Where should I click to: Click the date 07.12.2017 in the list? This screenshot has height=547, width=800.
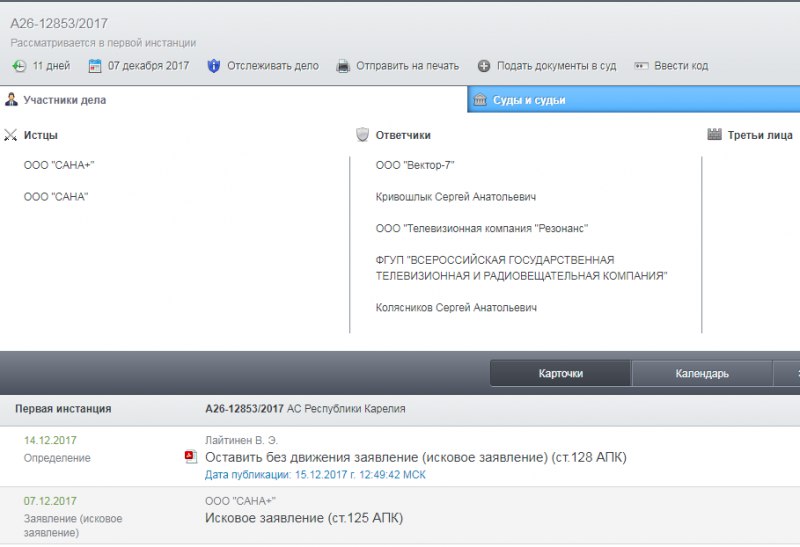coord(50,501)
